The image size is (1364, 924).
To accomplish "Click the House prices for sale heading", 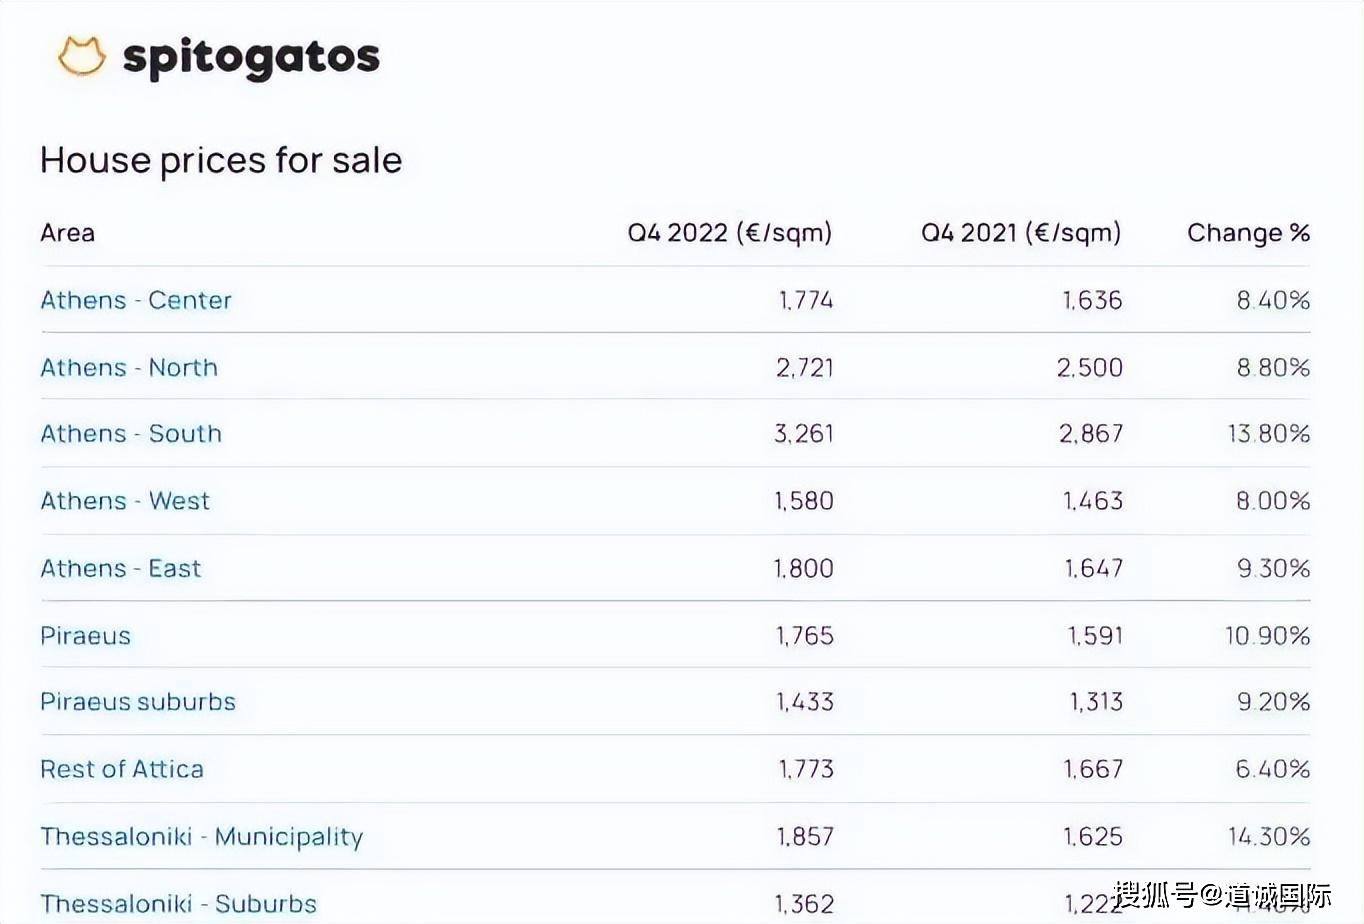I will [221, 160].
